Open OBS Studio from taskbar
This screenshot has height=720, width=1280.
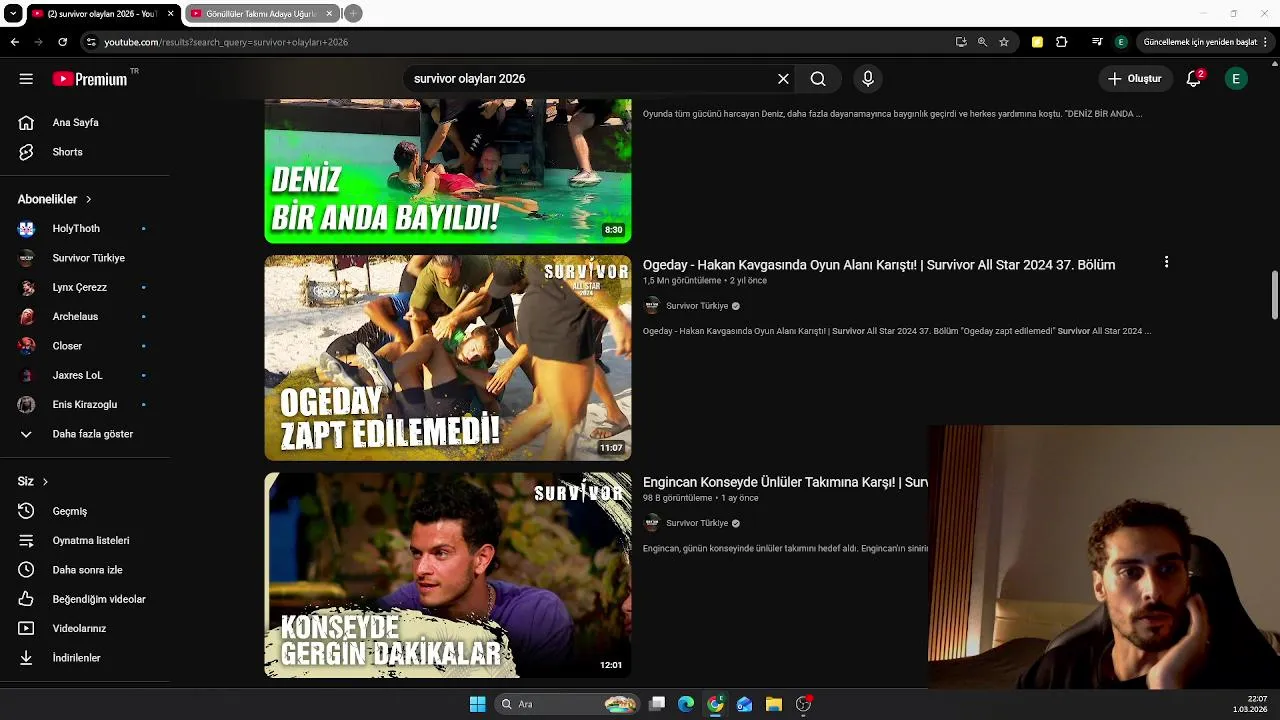click(803, 704)
